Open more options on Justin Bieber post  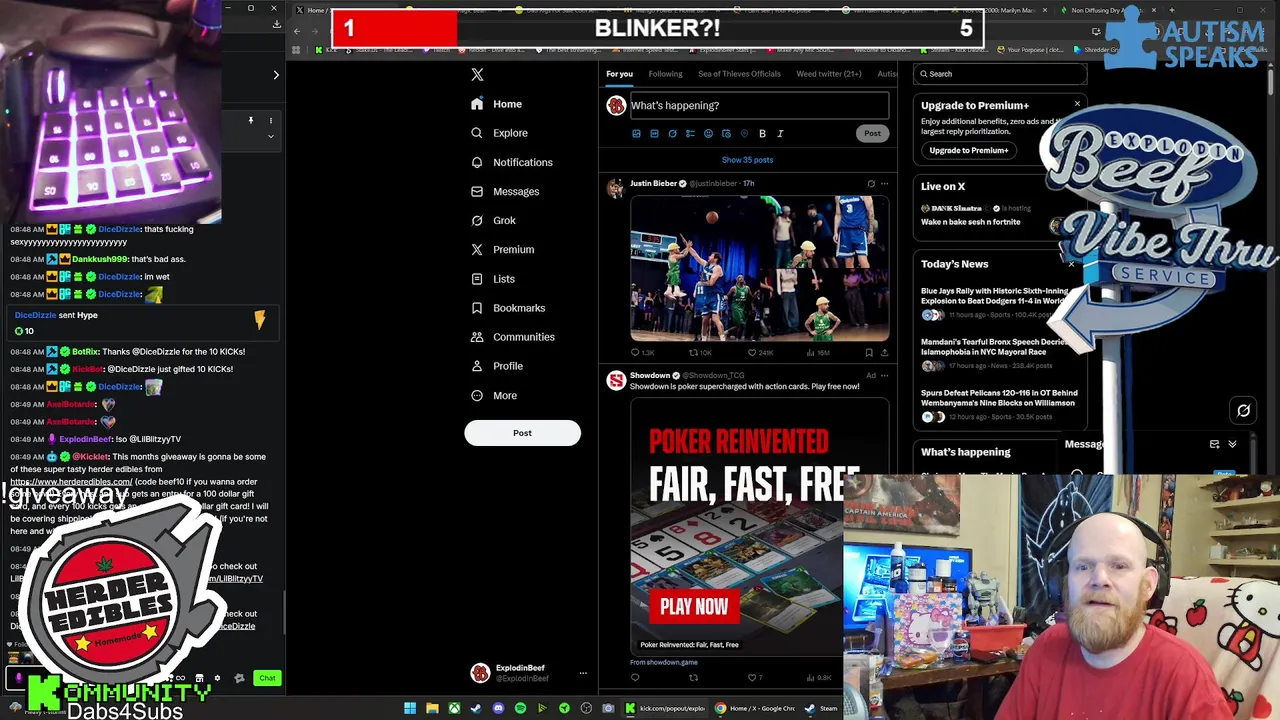pyautogui.click(x=884, y=183)
